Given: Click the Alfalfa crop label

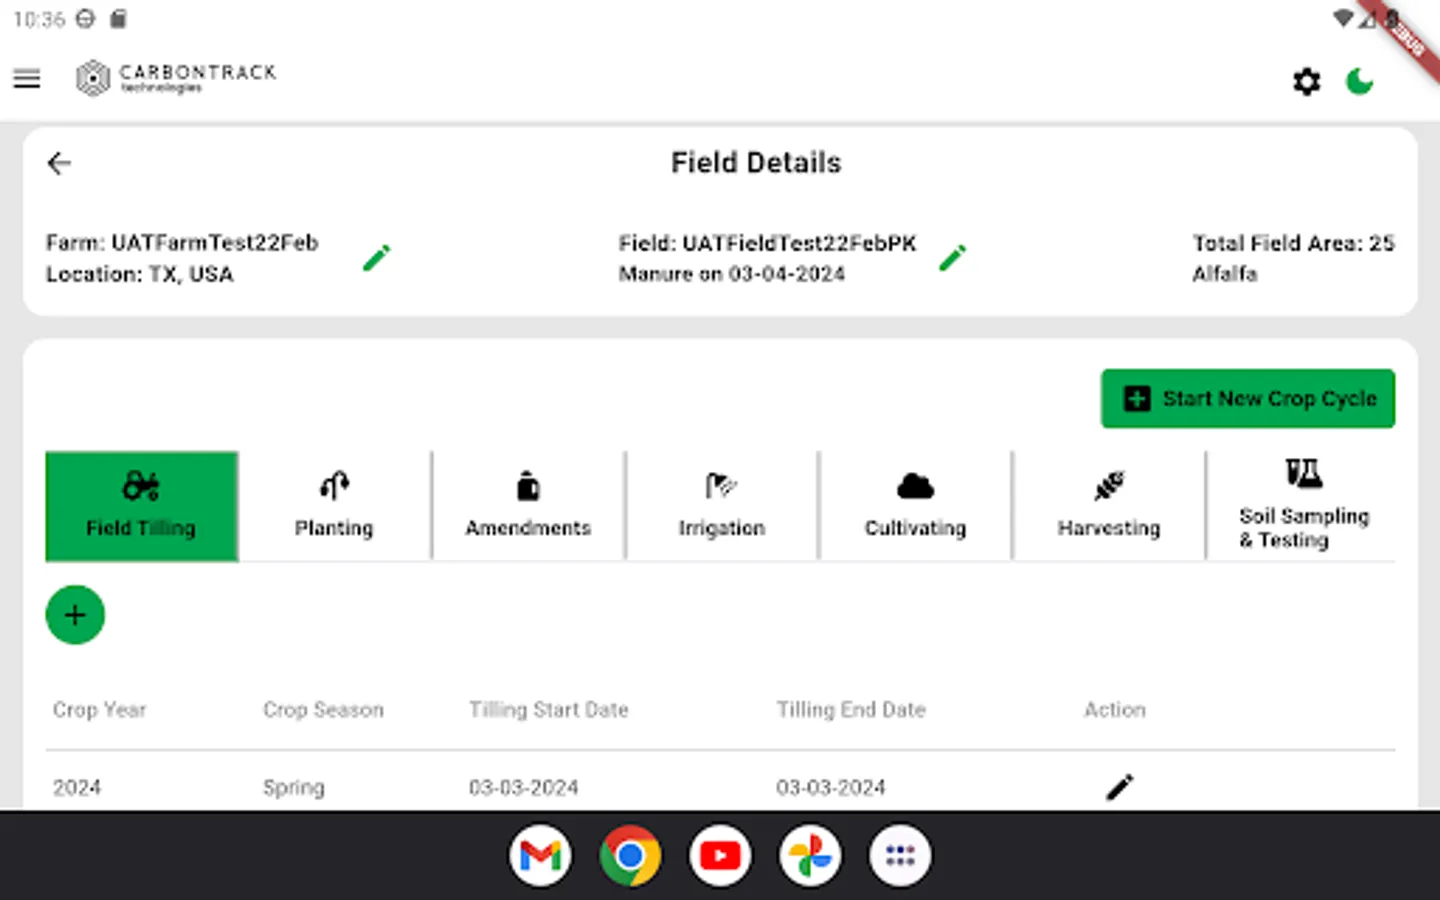Looking at the screenshot, I should pos(1224,274).
